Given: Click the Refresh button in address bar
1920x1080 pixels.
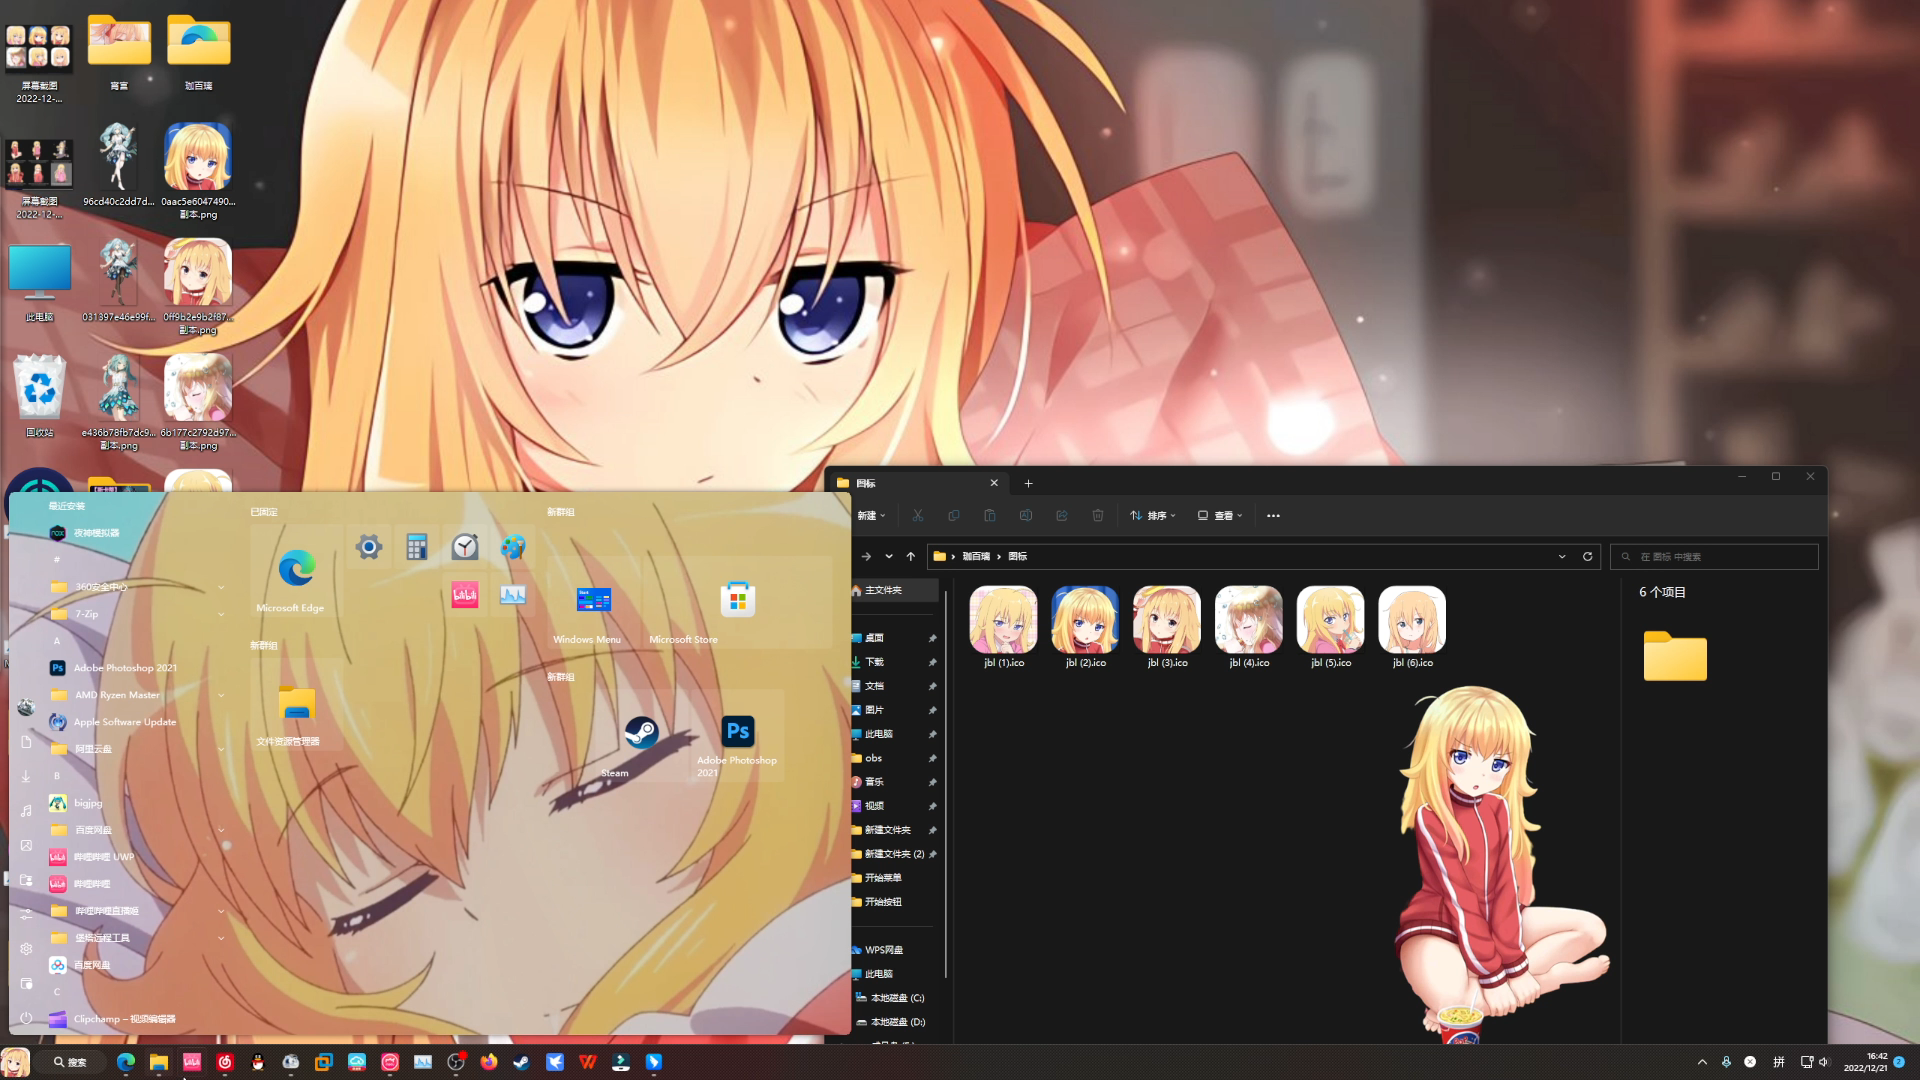Looking at the screenshot, I should (1587, 556).
